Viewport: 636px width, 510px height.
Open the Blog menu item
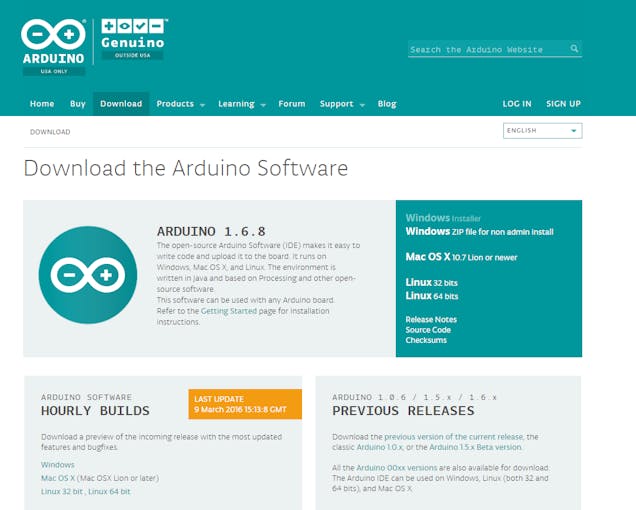387,104
